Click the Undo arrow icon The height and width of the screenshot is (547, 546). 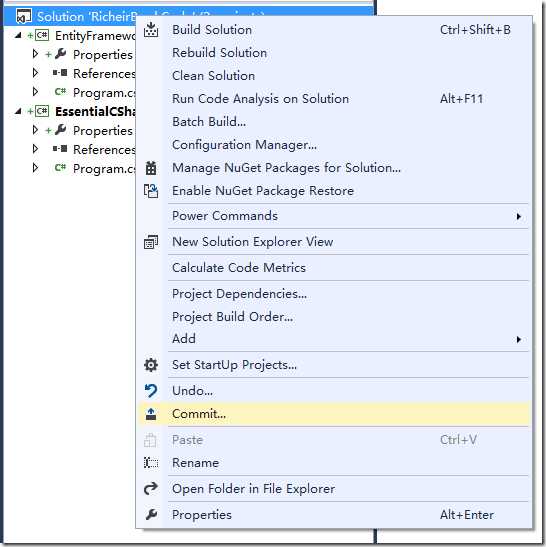tap(151, 391)
